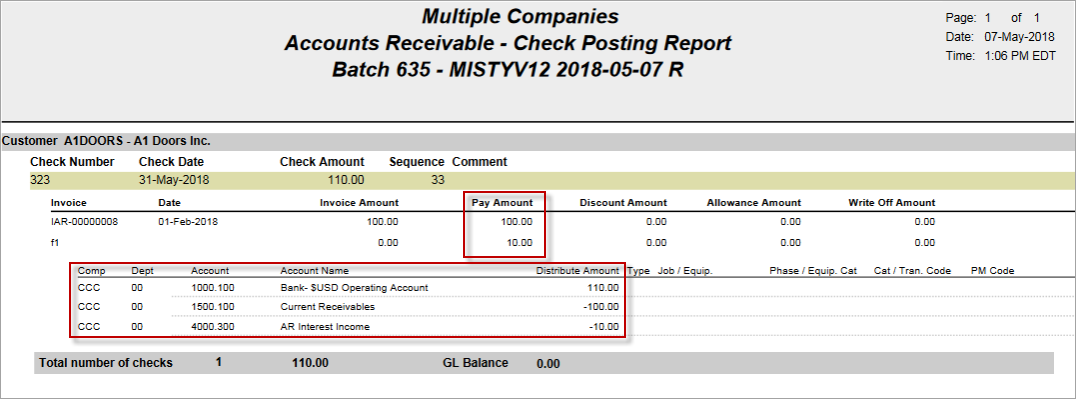This screenshot has width=1076, height=399.
Task: Click the Distribute Amount column header
Action: coord(577,271)
